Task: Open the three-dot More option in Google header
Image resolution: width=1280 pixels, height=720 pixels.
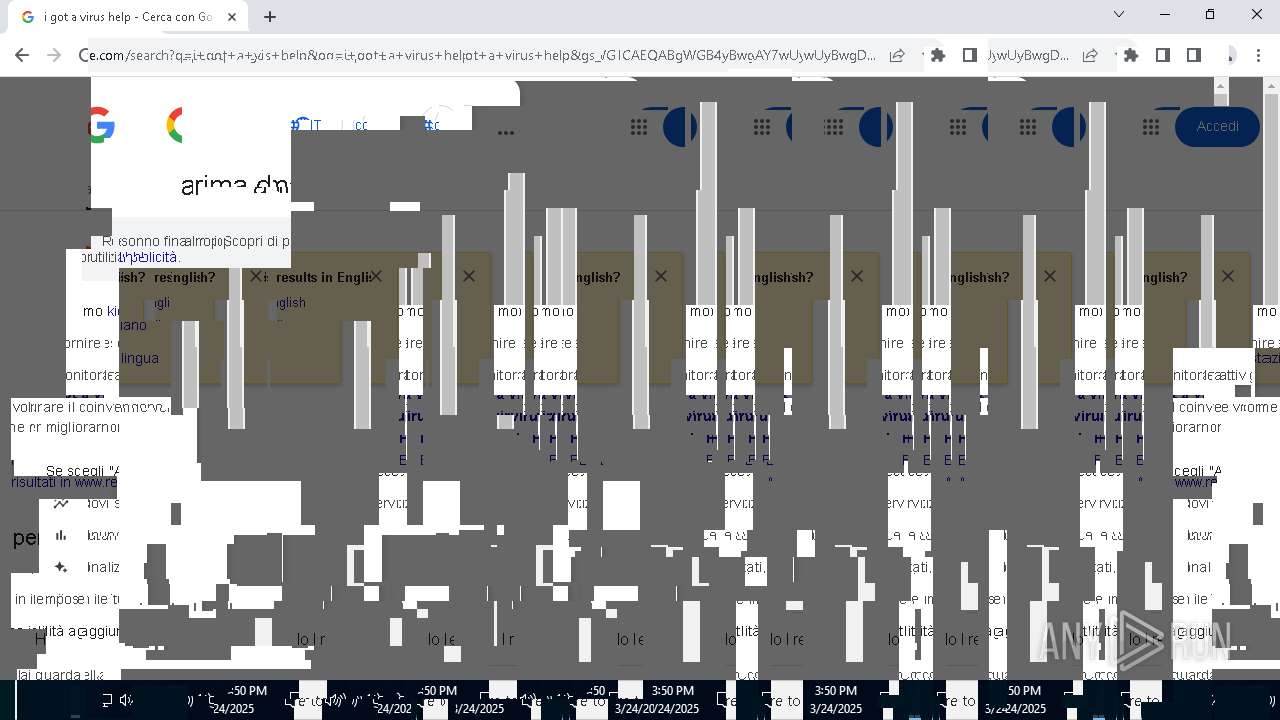Action: click(506, 132)
